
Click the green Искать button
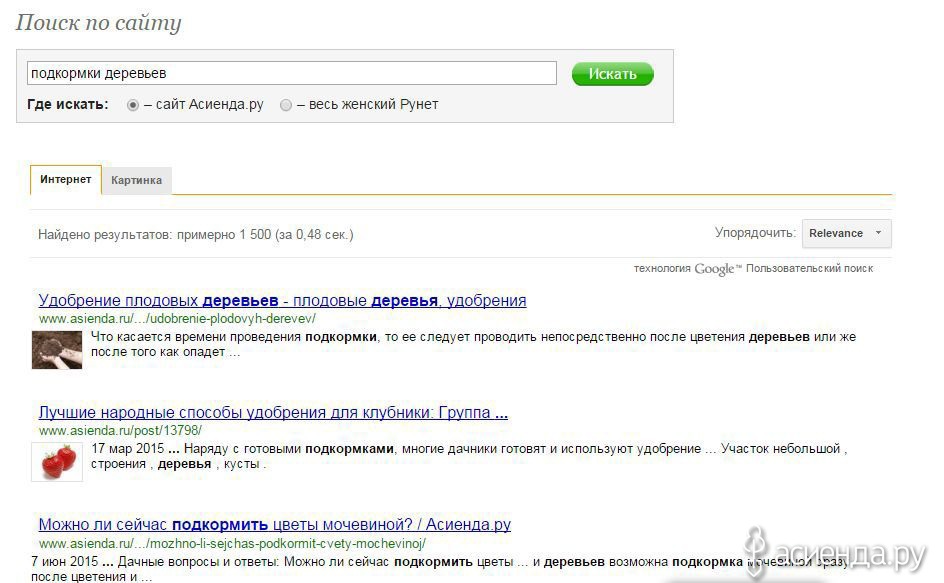point(612,74)
